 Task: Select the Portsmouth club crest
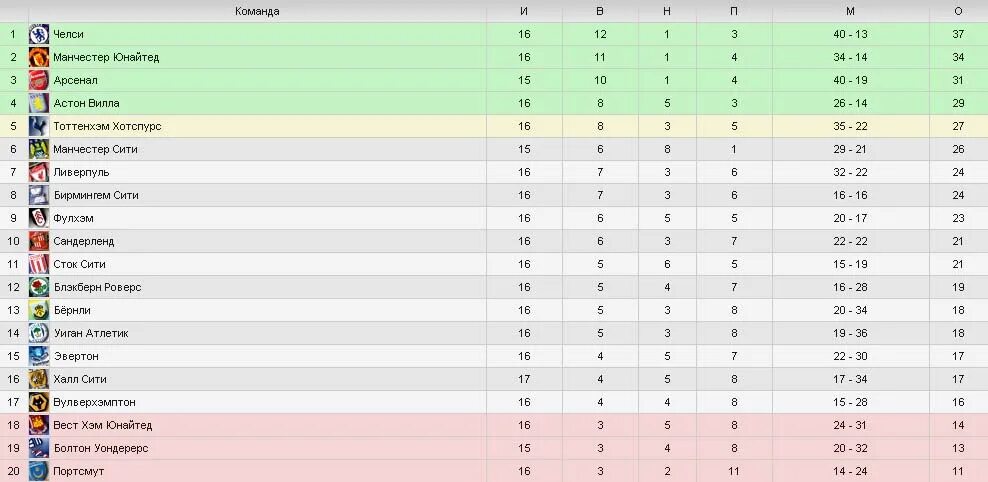[x=38, y=471]
